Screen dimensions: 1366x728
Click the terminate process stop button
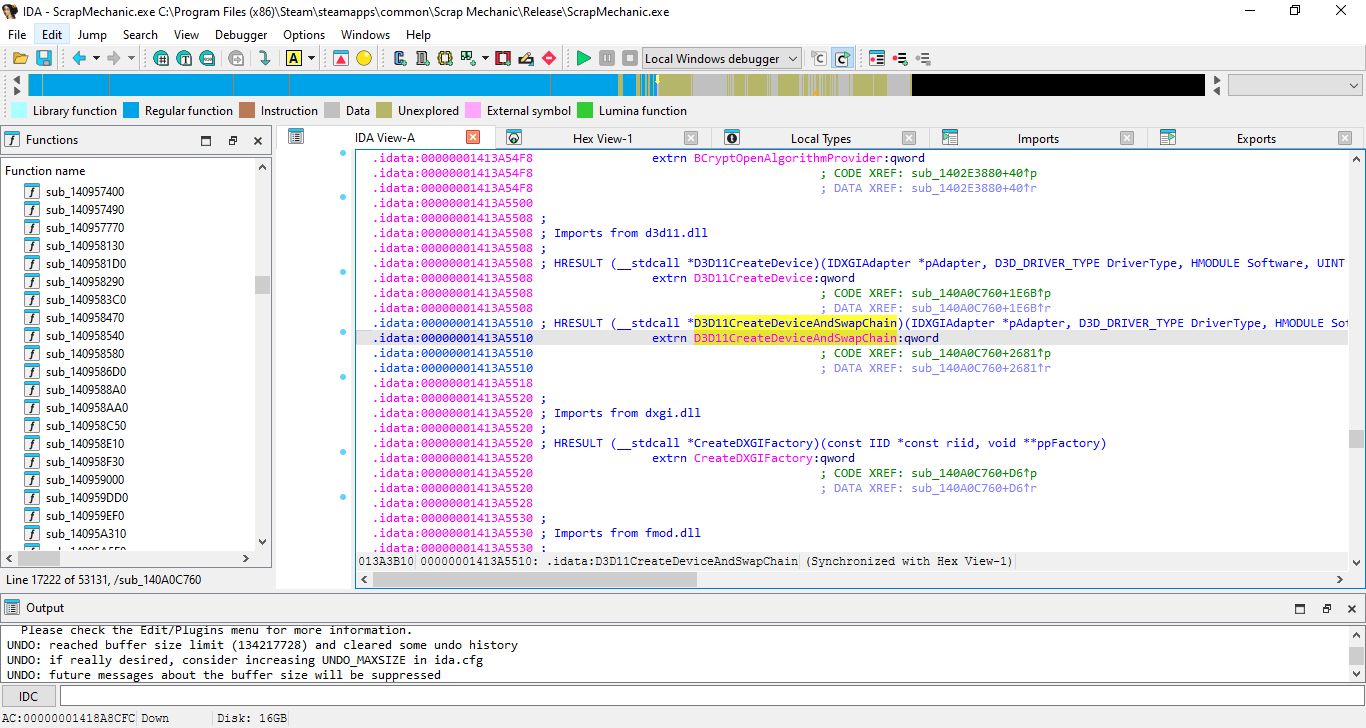click(x=630, y=59)
